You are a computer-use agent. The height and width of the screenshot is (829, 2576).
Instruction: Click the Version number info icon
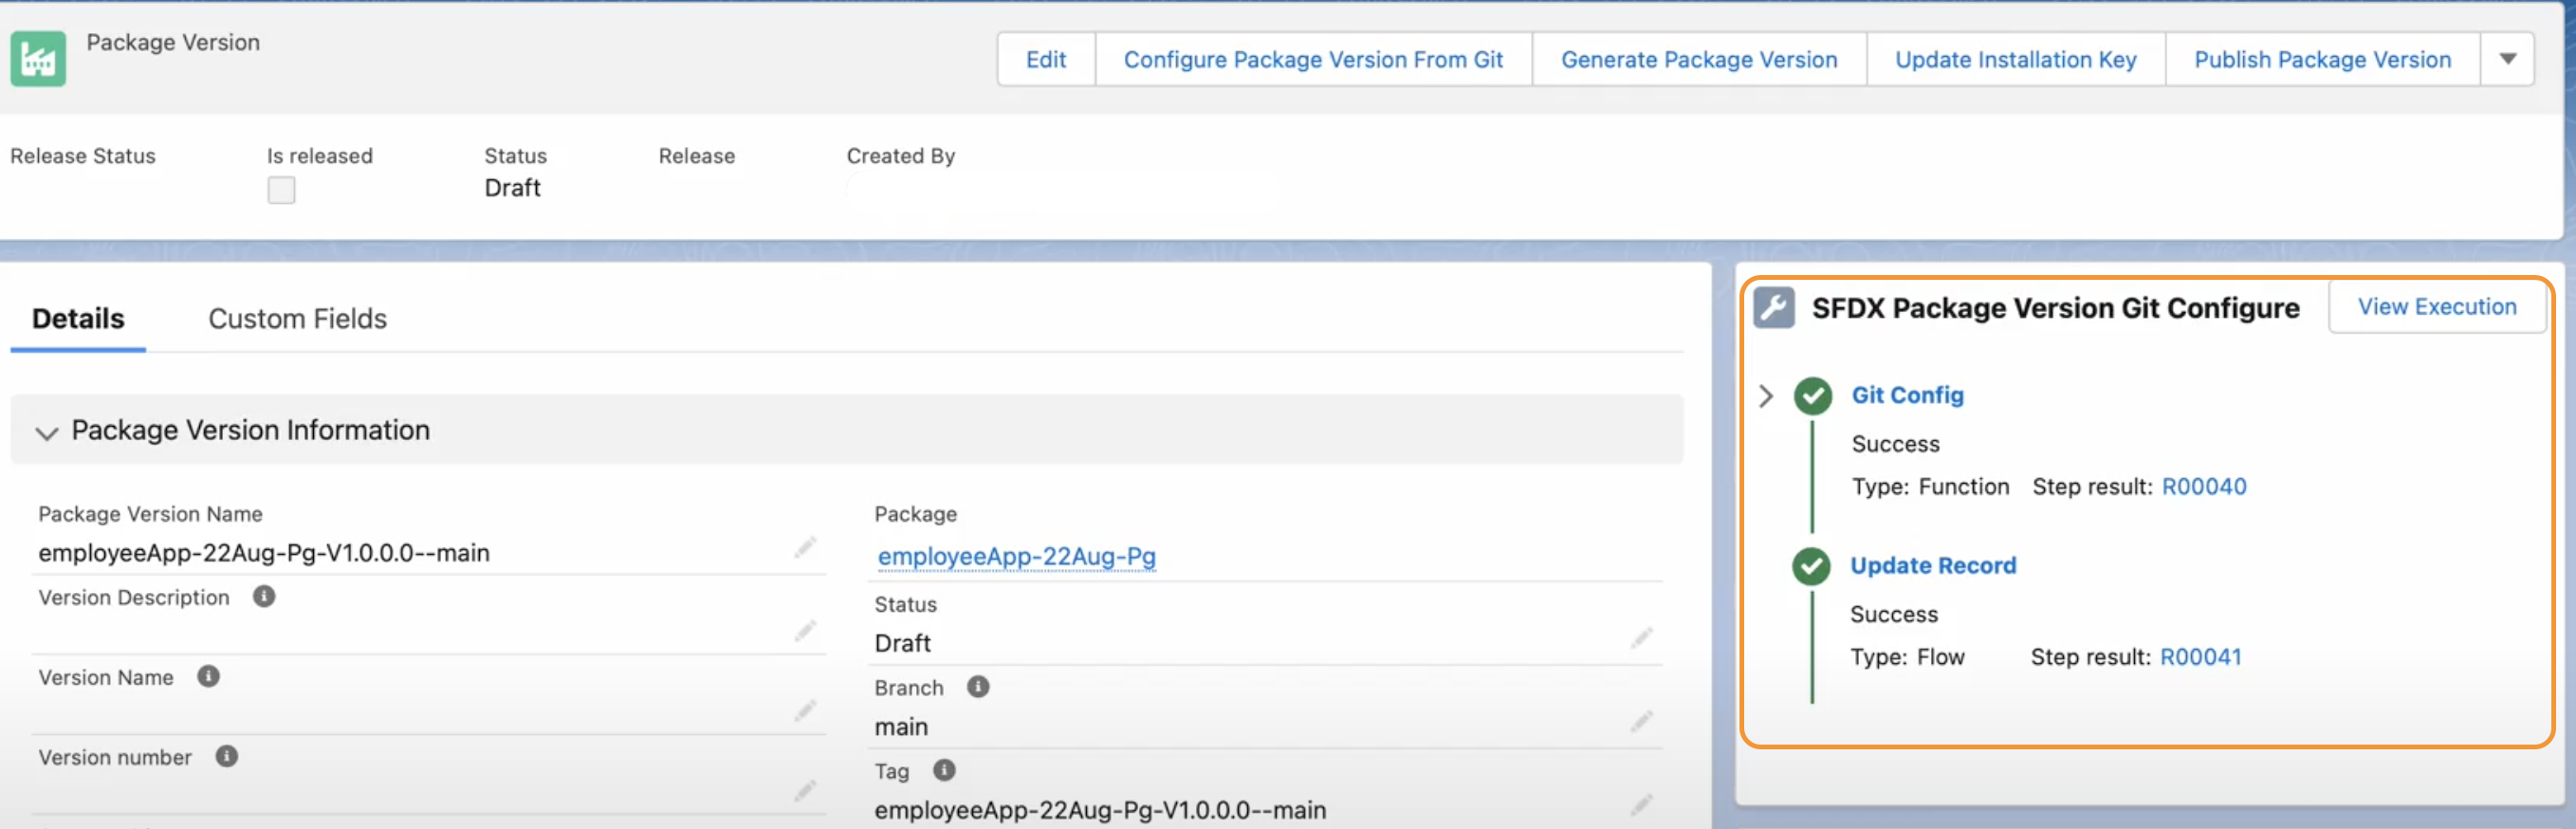[x=227, y=757]
